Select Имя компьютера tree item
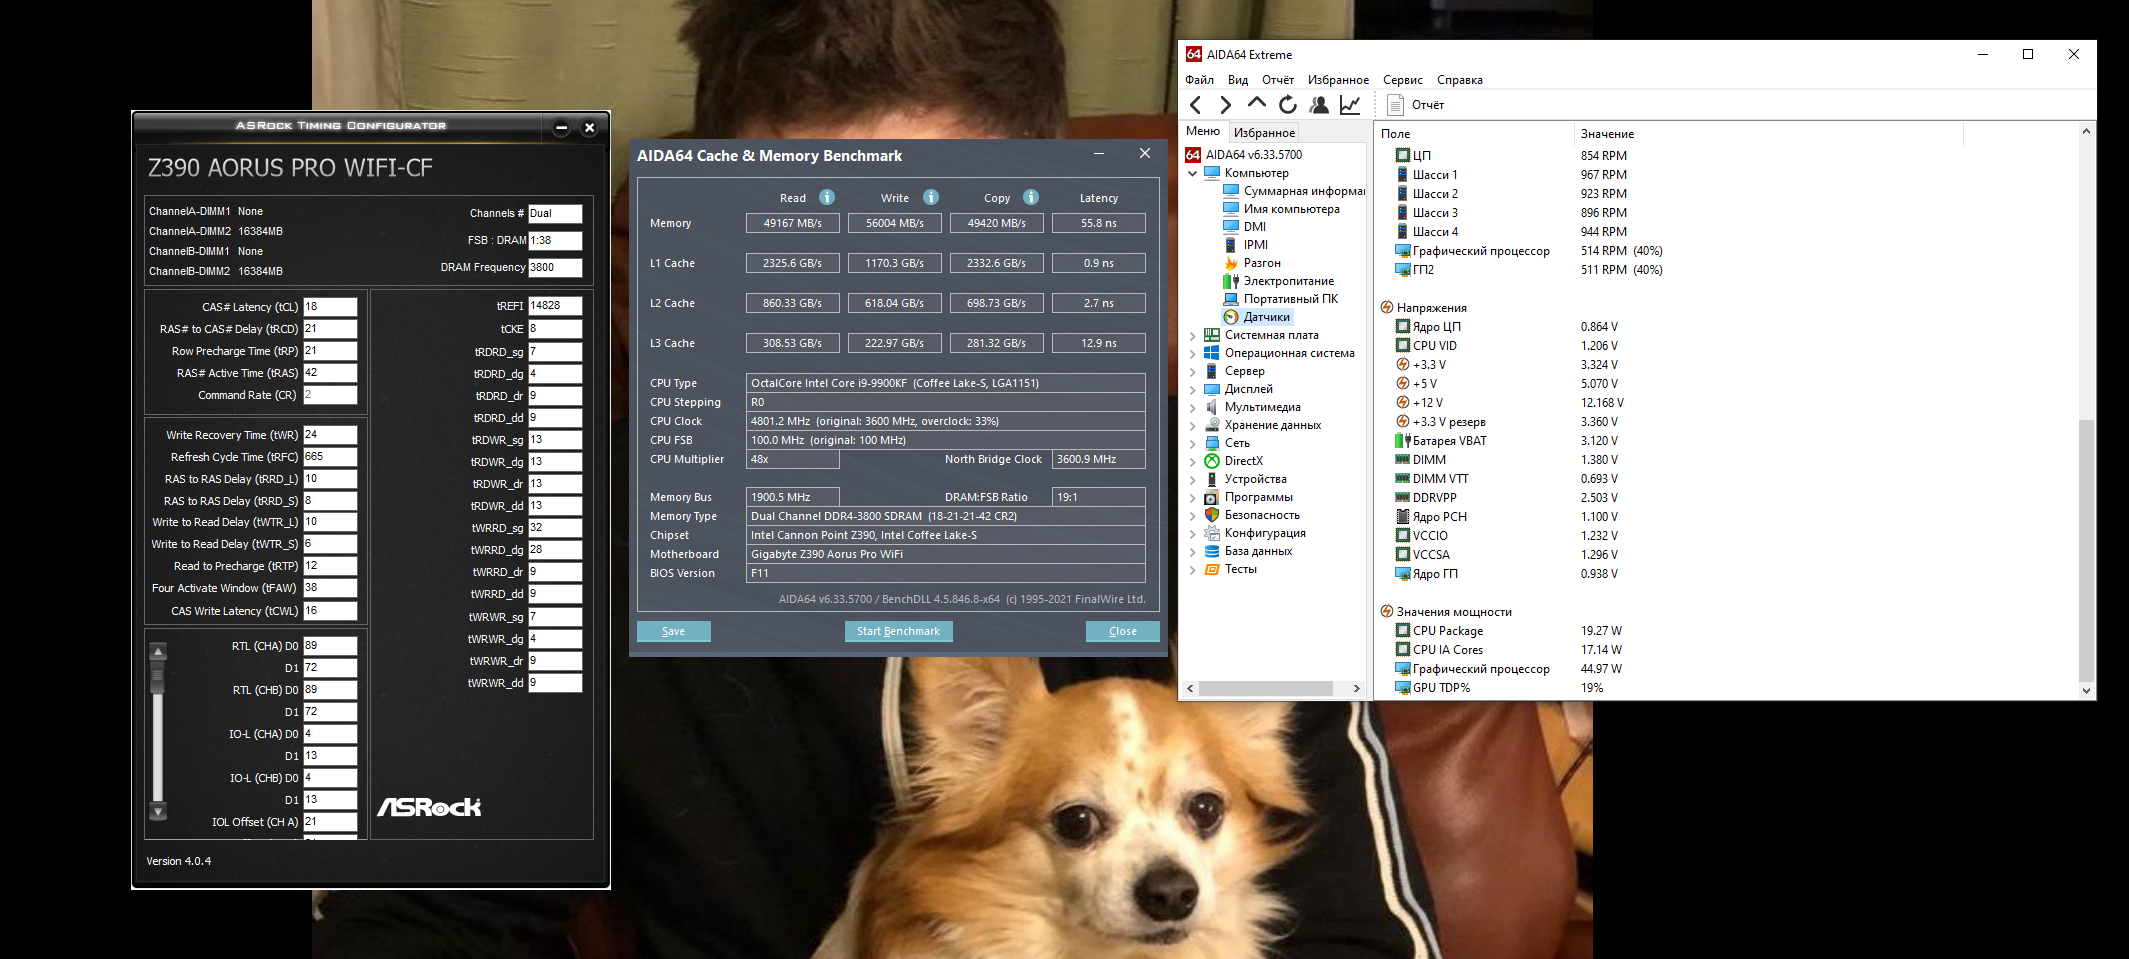This screenshot has width=2129, height=959. [x=1291, y=209]
